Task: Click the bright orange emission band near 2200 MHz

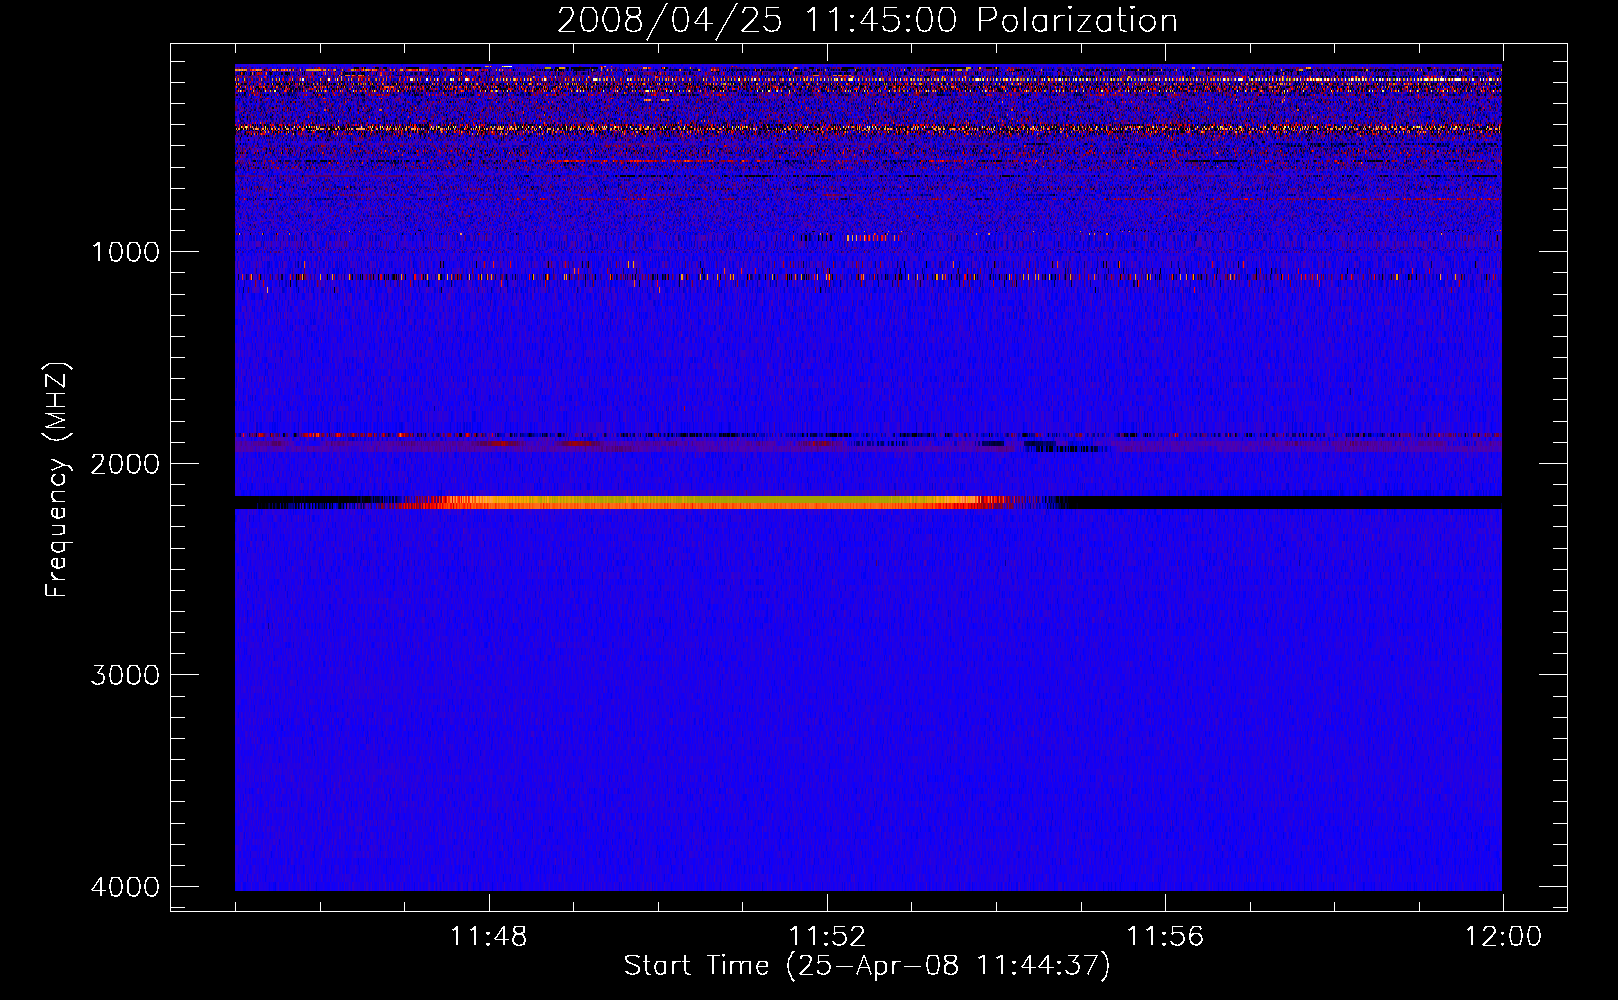Action: point(700,502)
